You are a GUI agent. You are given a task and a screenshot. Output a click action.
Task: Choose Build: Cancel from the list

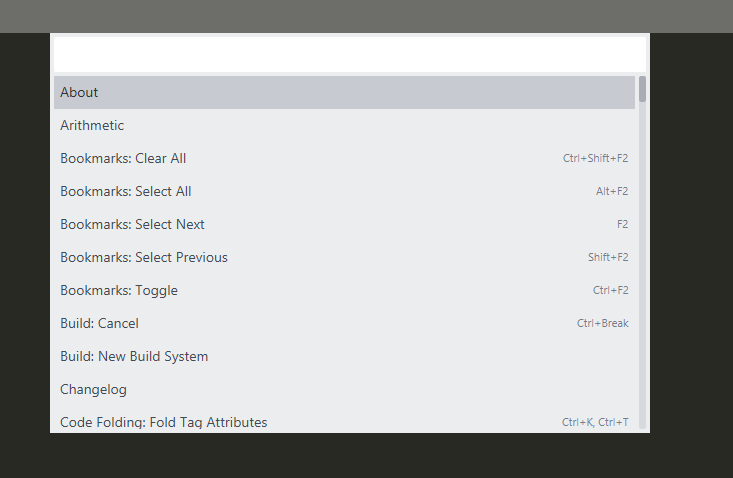[x=99, y=323]
